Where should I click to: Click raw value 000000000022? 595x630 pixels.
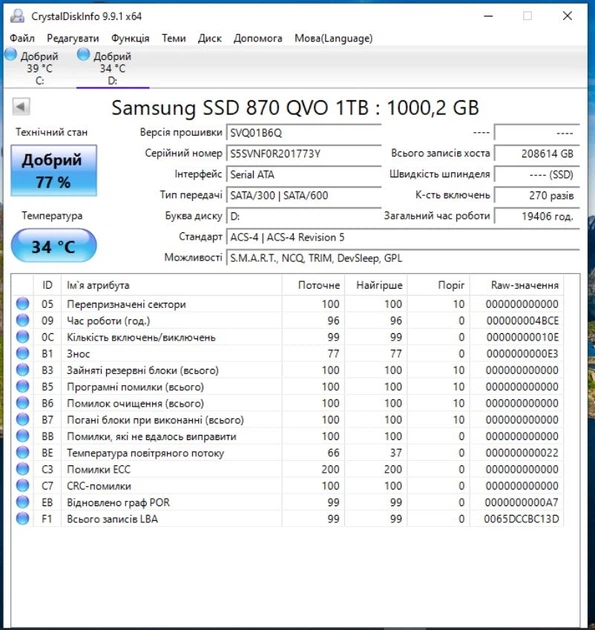pos(522,453)
